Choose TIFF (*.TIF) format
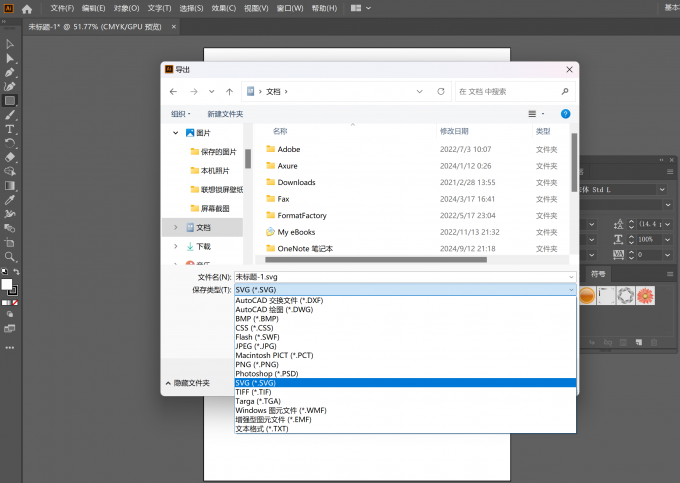This screenshot has width=680, height=483. click(405, 392)
